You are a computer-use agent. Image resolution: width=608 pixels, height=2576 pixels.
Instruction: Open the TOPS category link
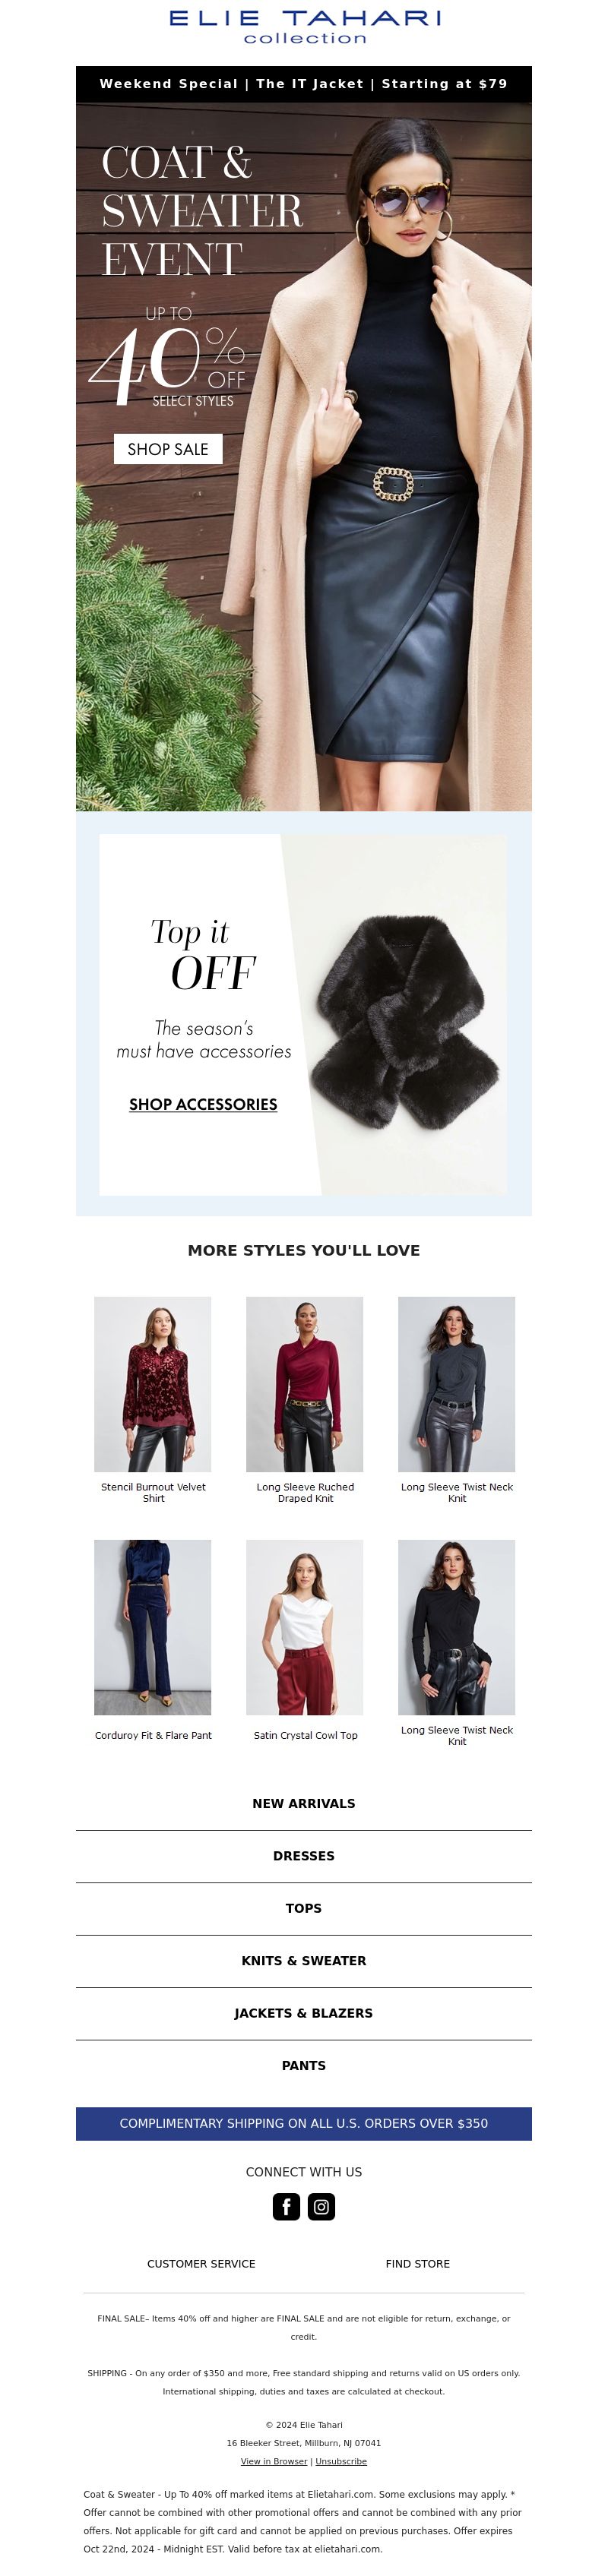[x=304, y=1908]
